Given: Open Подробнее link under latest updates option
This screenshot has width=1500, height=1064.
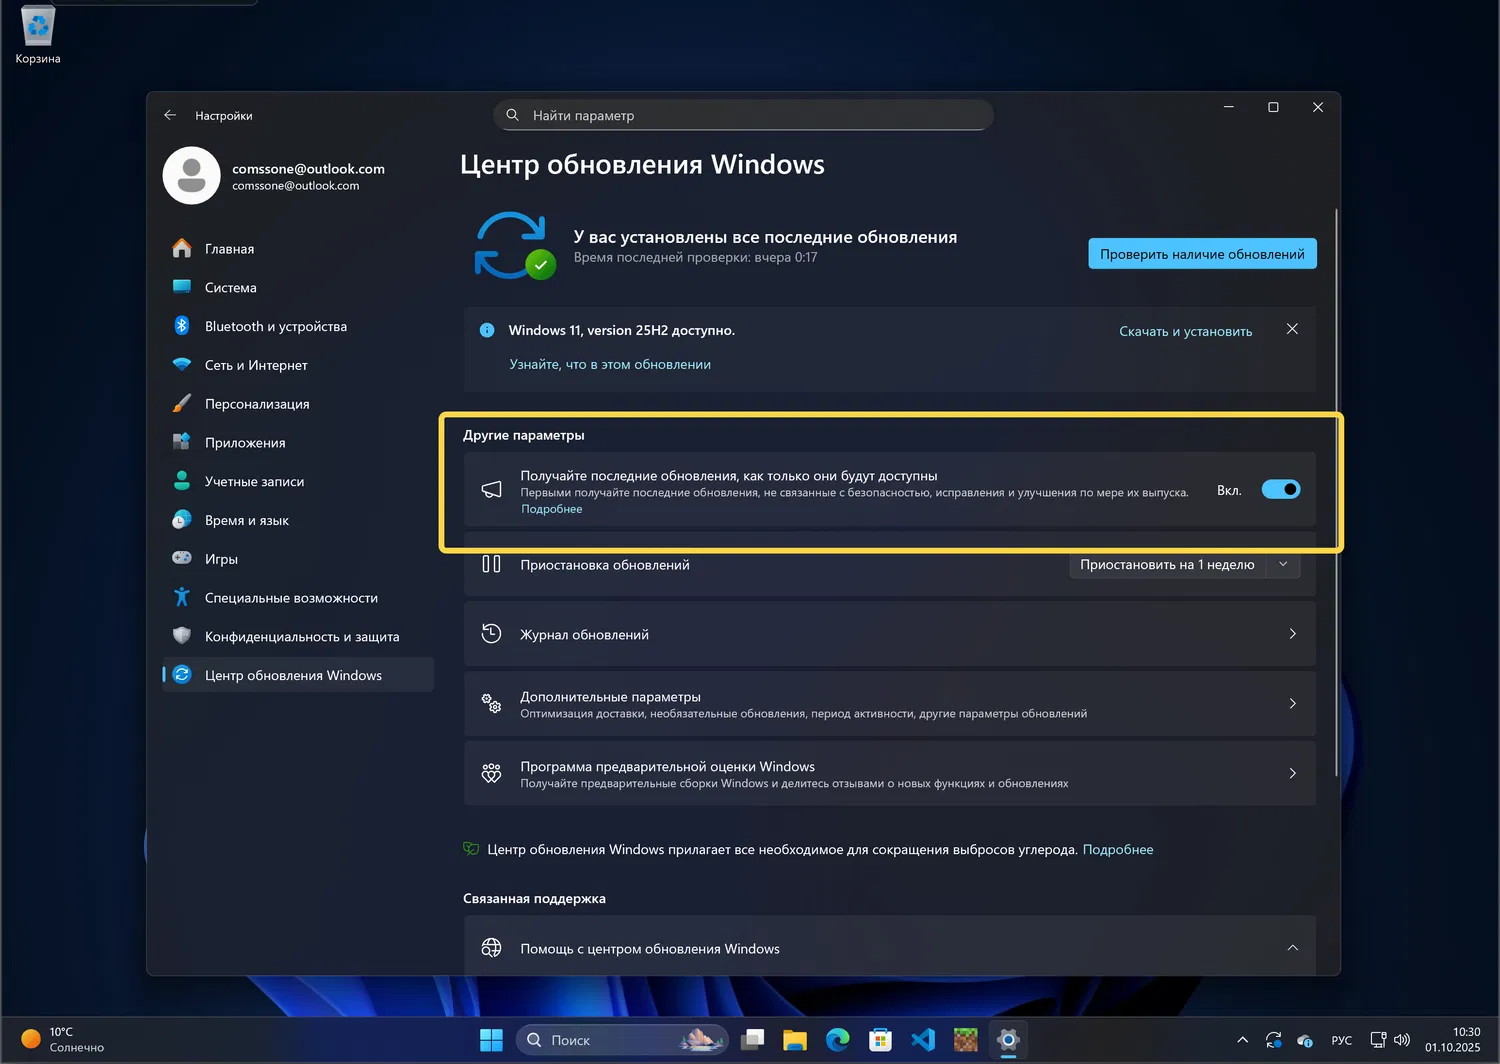Looking at the screenshot, I should 551,509.
